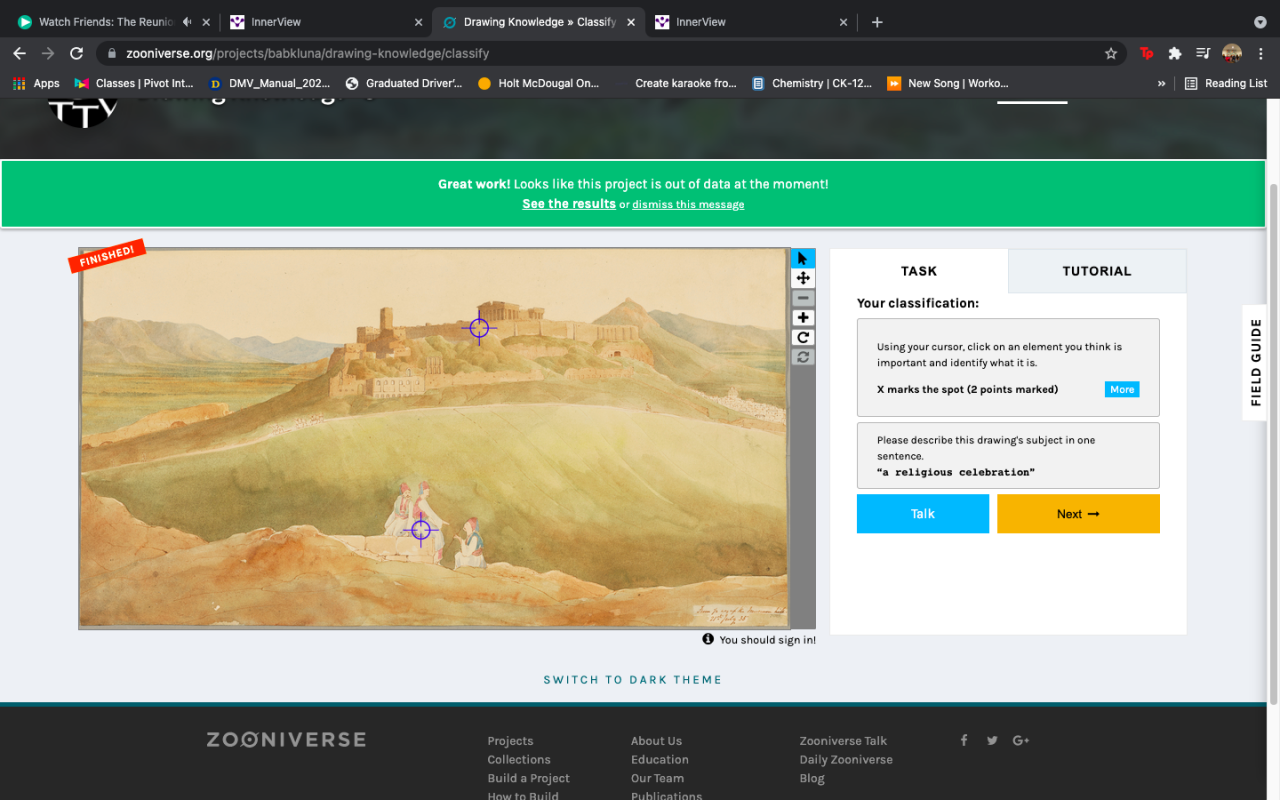Screen dimensions: 1280x800
Task: Click the yellow Next button
Action: pos(1078,514)
